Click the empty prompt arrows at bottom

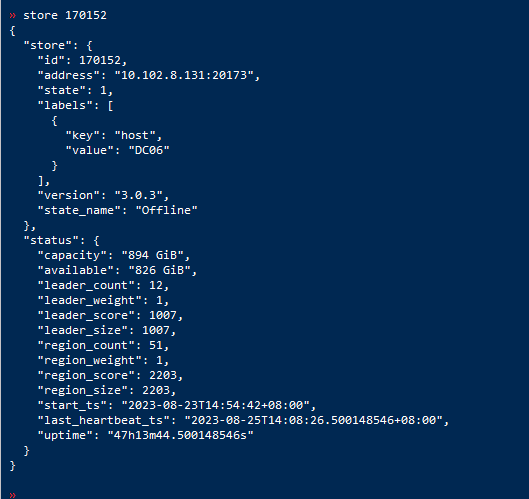[13, 495]
